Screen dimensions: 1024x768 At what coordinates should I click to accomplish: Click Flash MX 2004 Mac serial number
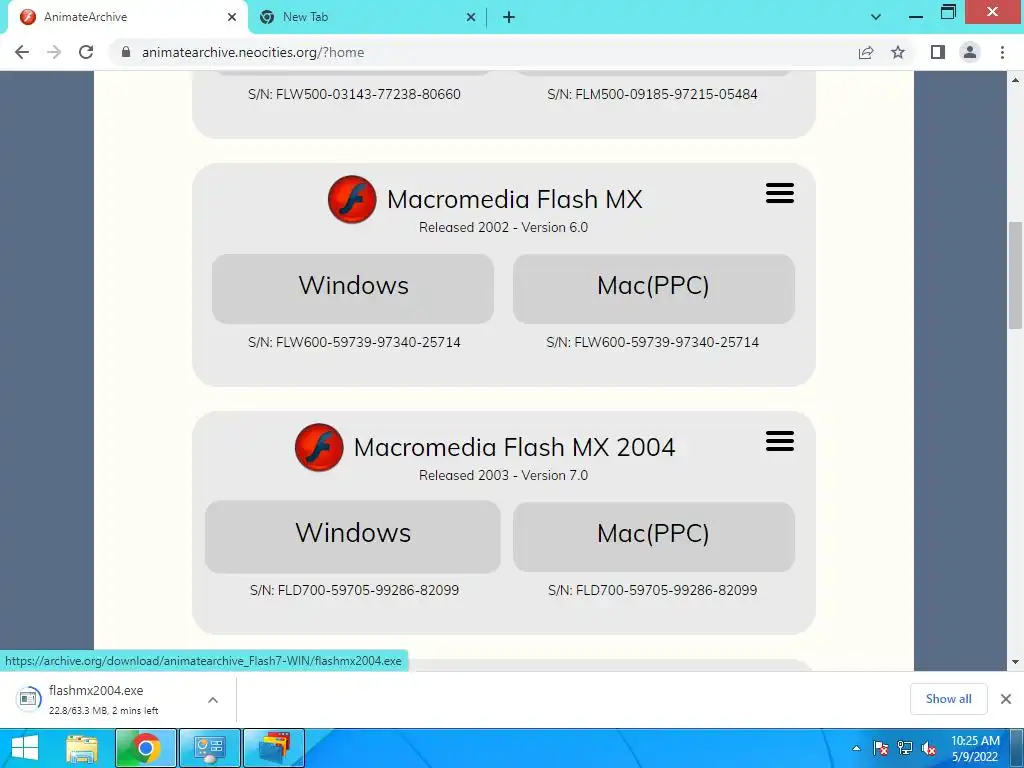(653, 590)
